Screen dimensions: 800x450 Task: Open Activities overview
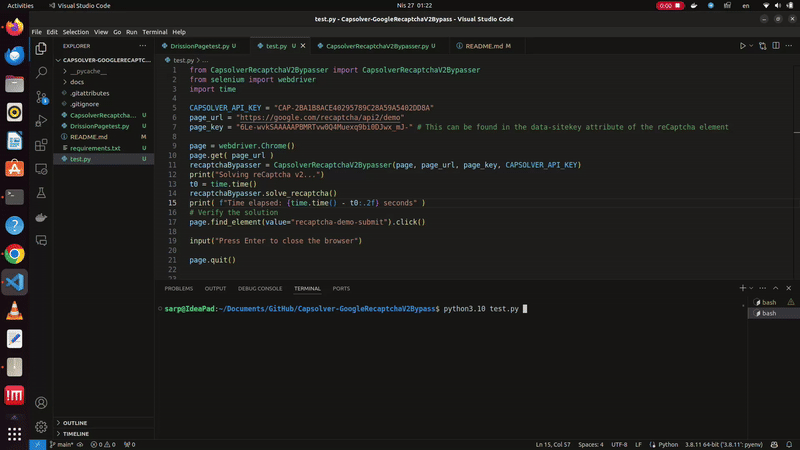tap(20, 6)
